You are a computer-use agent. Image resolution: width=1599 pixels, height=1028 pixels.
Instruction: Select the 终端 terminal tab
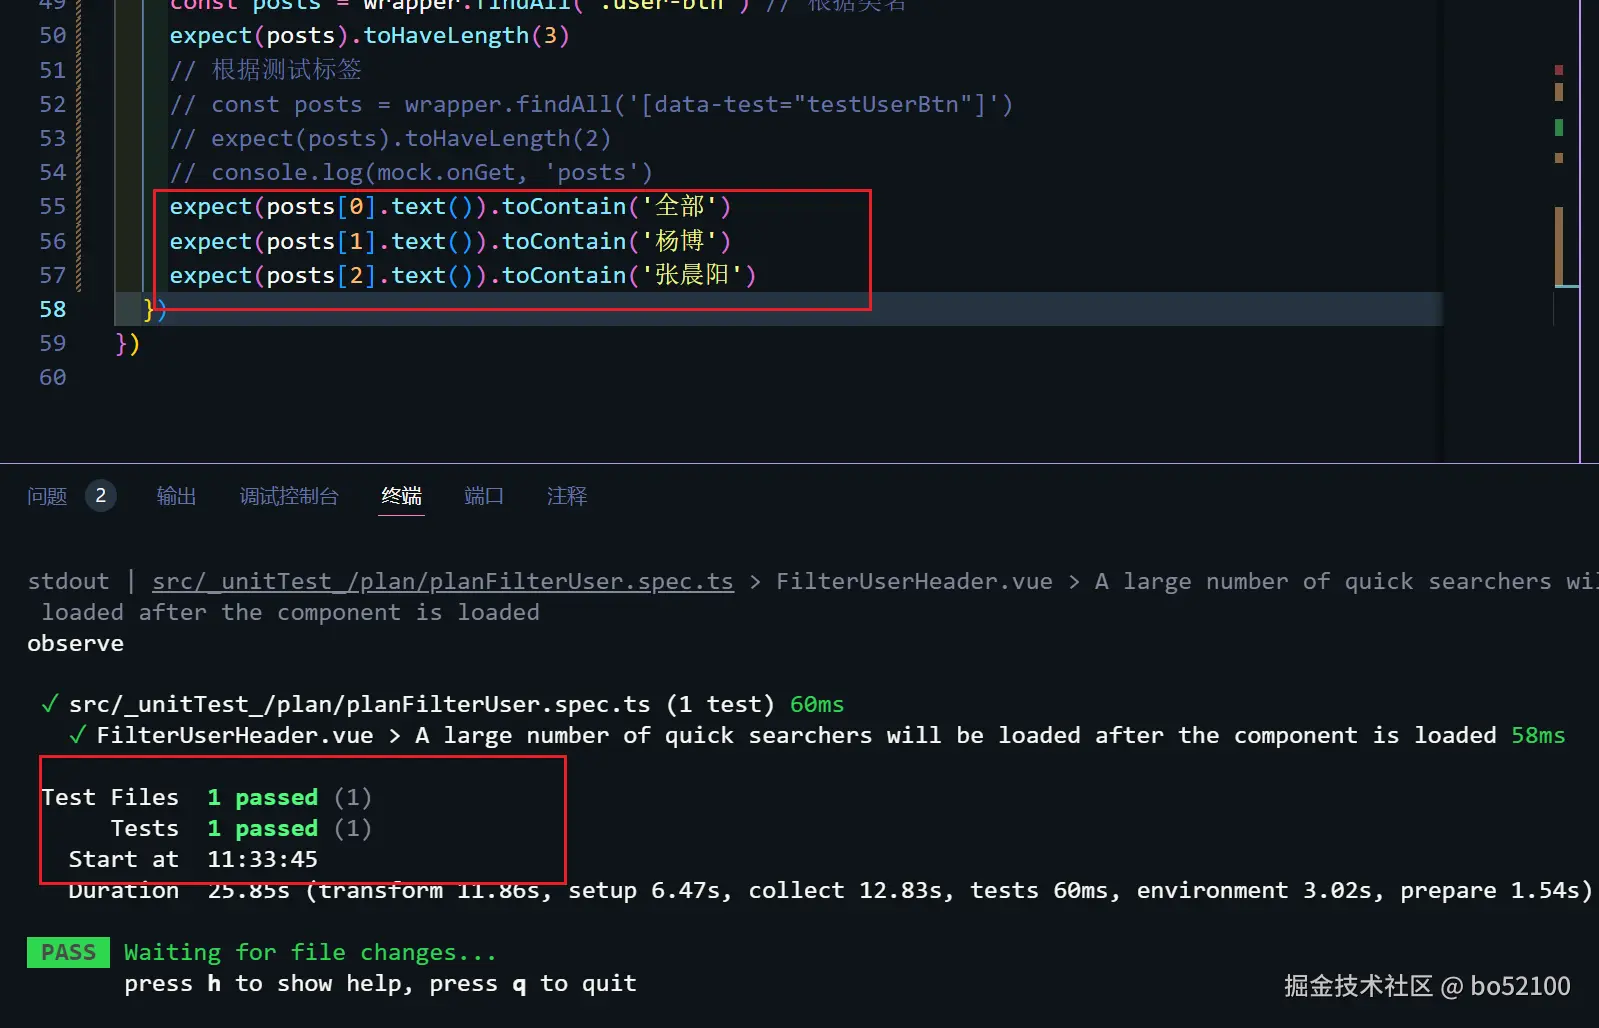point(402,496)
